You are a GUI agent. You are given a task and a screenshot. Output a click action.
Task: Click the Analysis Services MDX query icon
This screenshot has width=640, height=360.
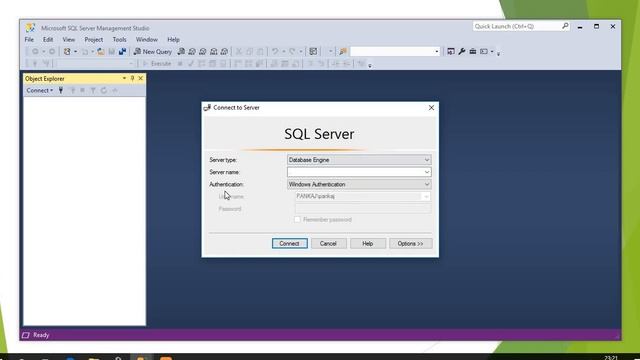coord(192,51)
